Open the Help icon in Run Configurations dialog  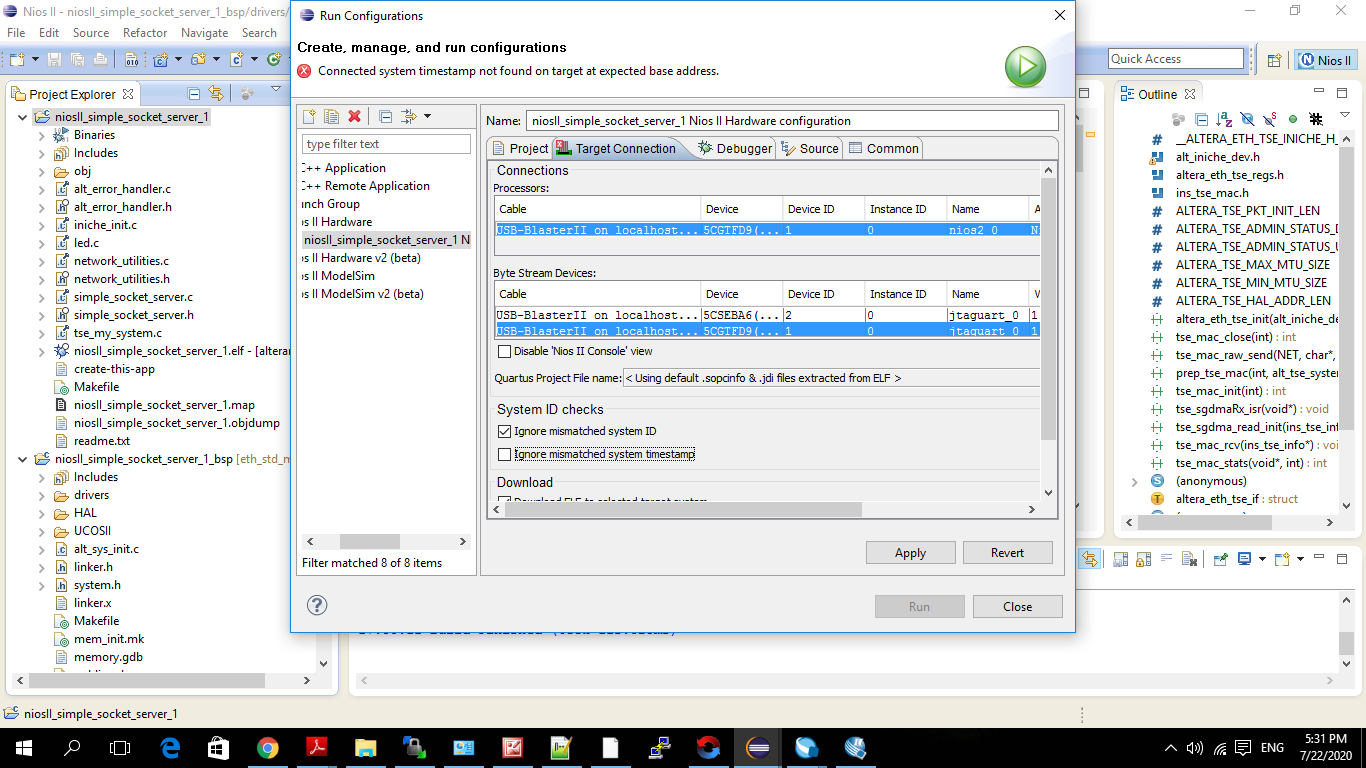[317, 603]
